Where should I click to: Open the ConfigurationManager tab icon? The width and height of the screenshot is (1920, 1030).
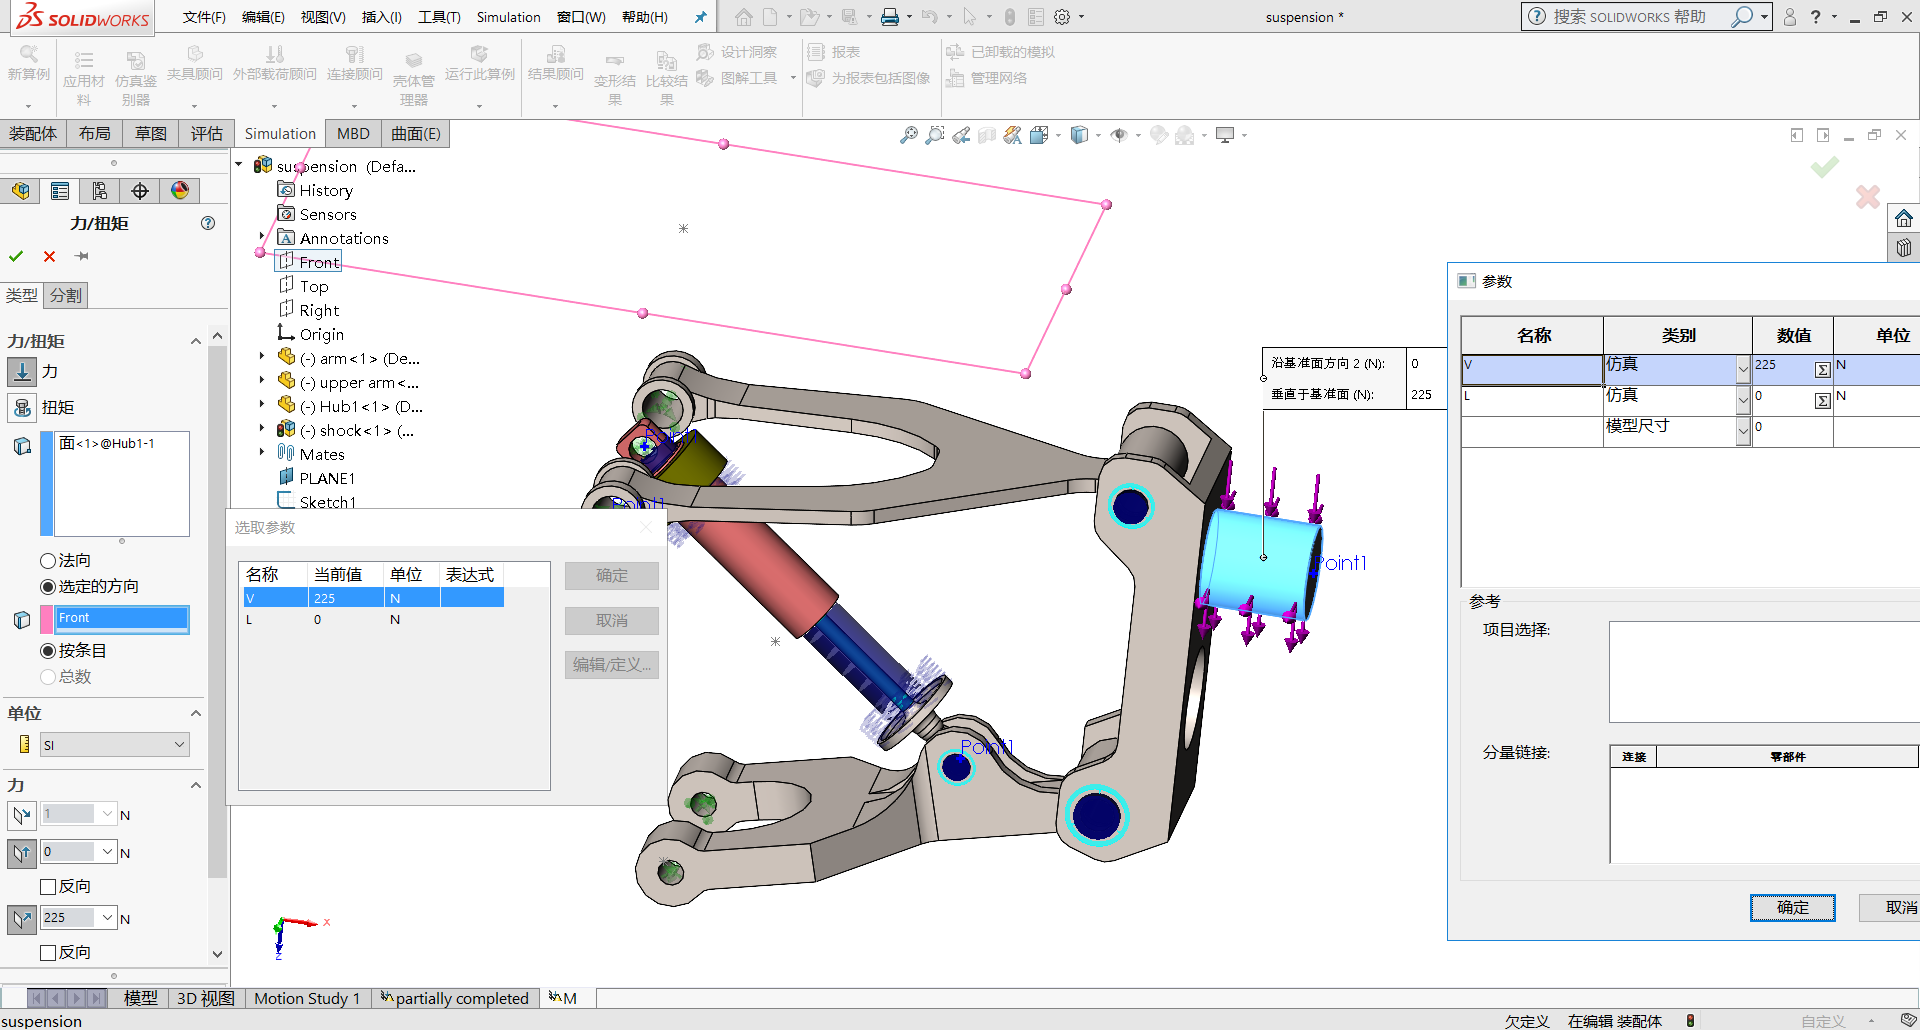pyautogui.click(x=100, y=191)
